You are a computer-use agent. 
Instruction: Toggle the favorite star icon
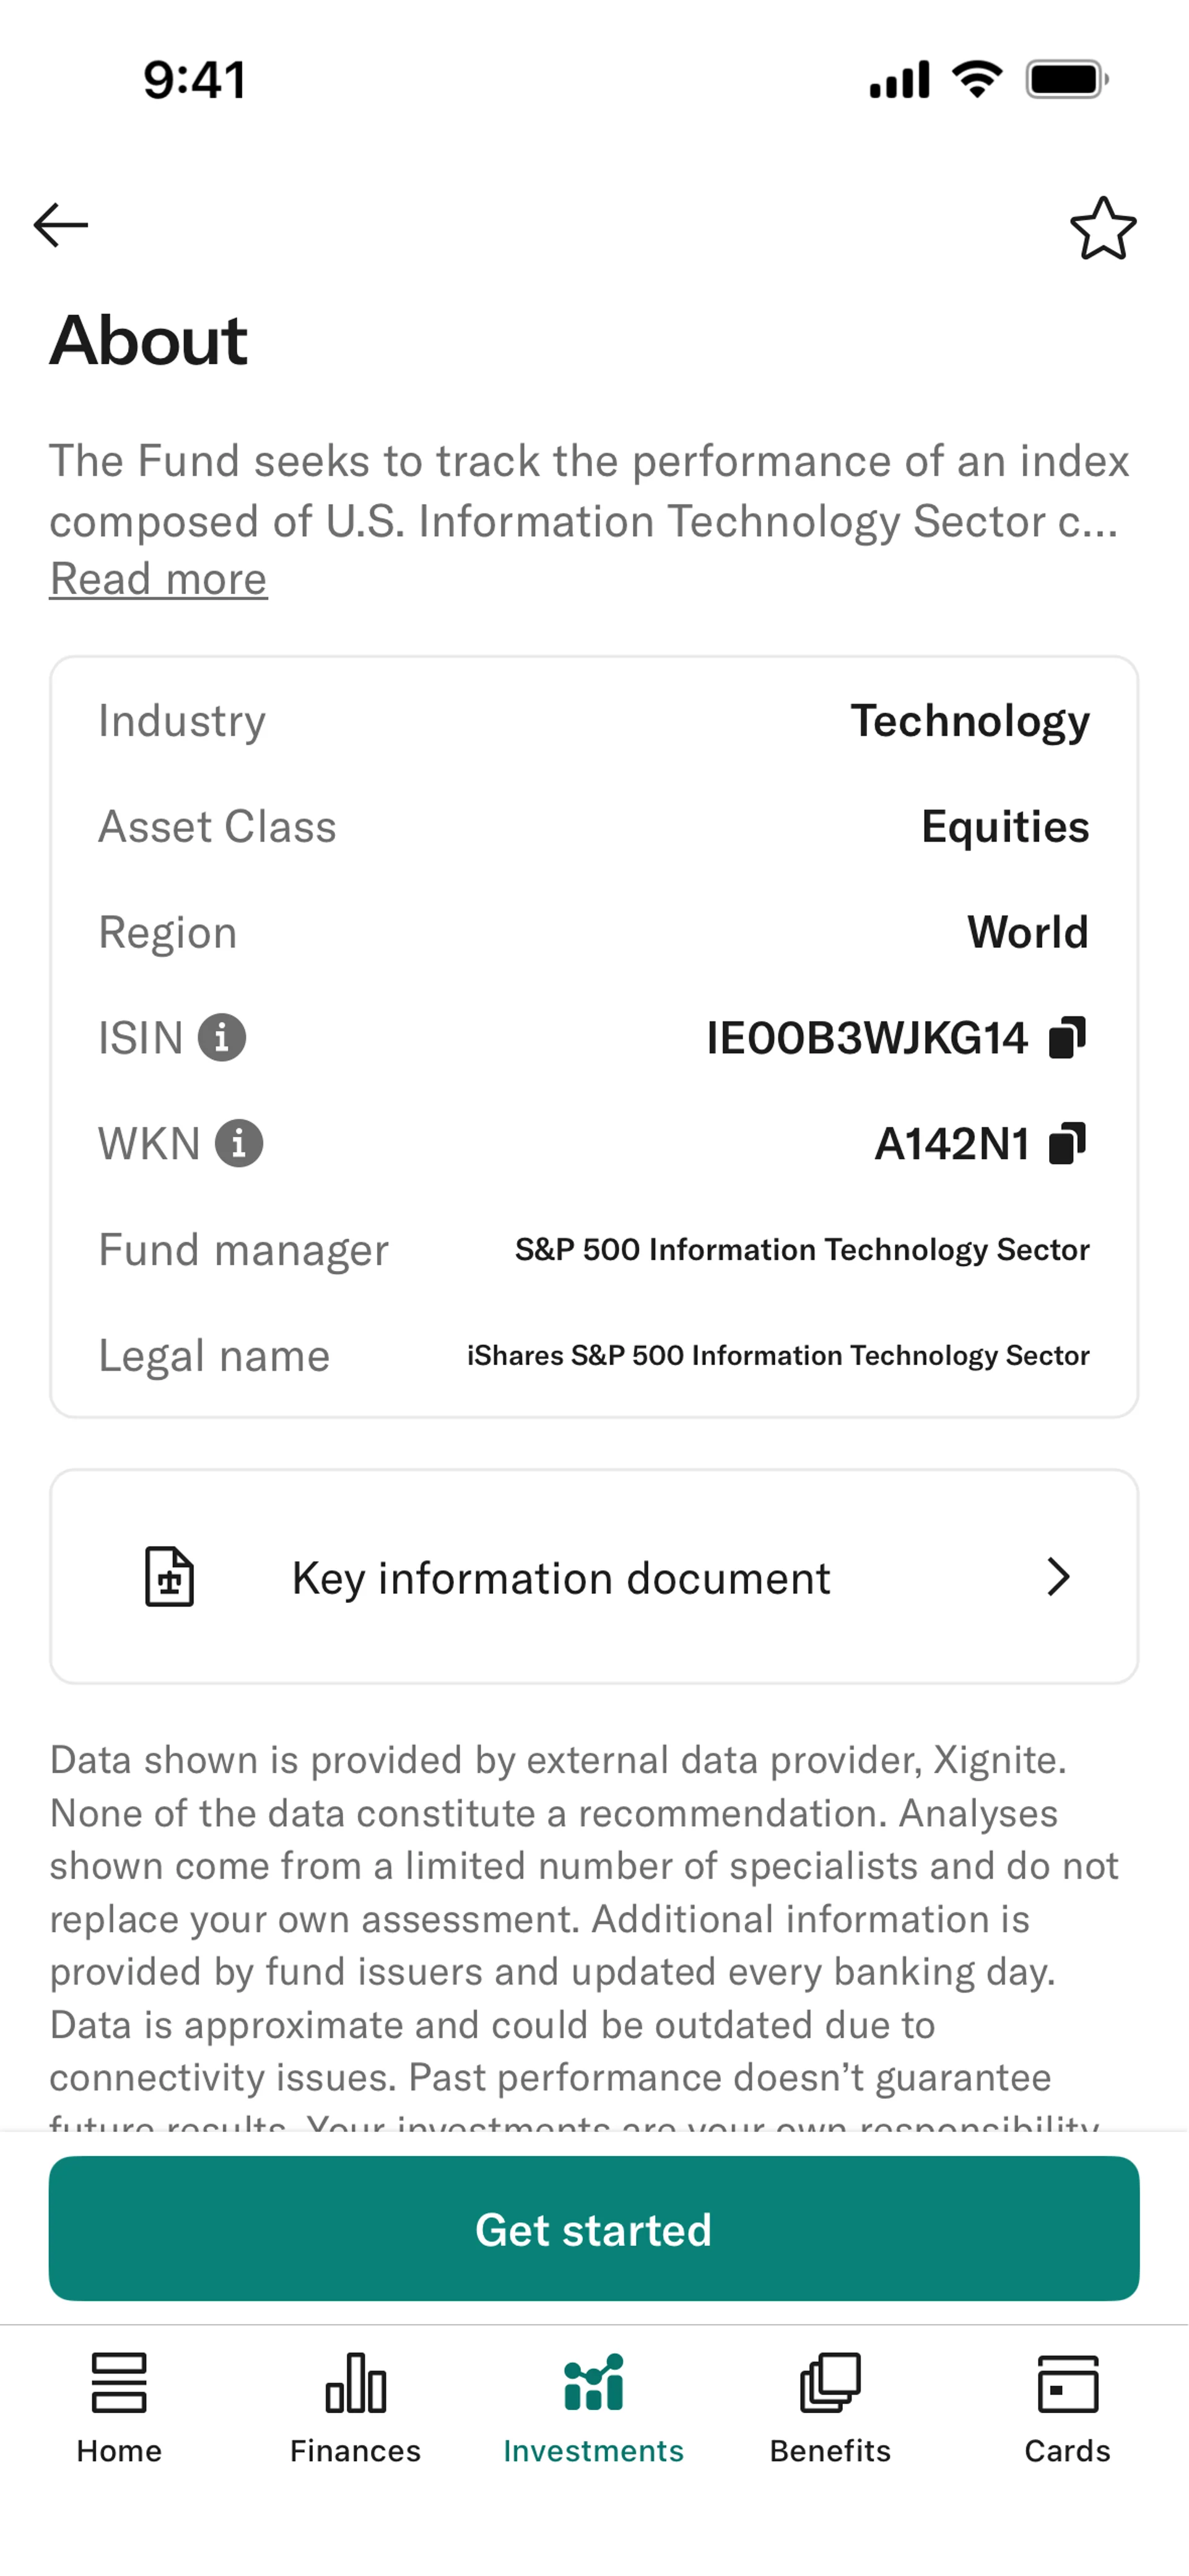coord(1103,228)
